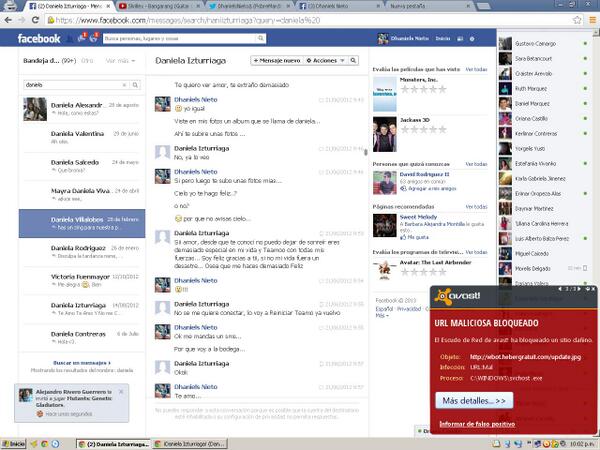
Task: Run the inbox search with the magnifier icon
Action: coord(135,85)
